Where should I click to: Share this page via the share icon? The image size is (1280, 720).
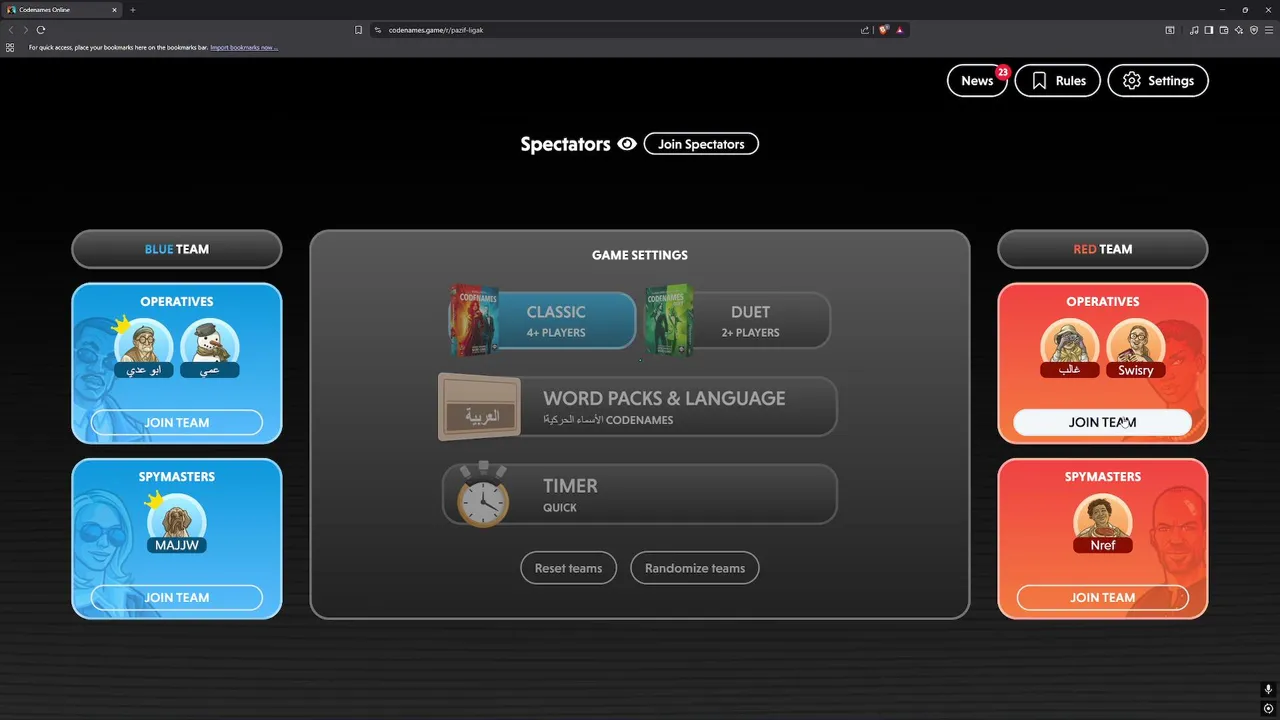865,30
